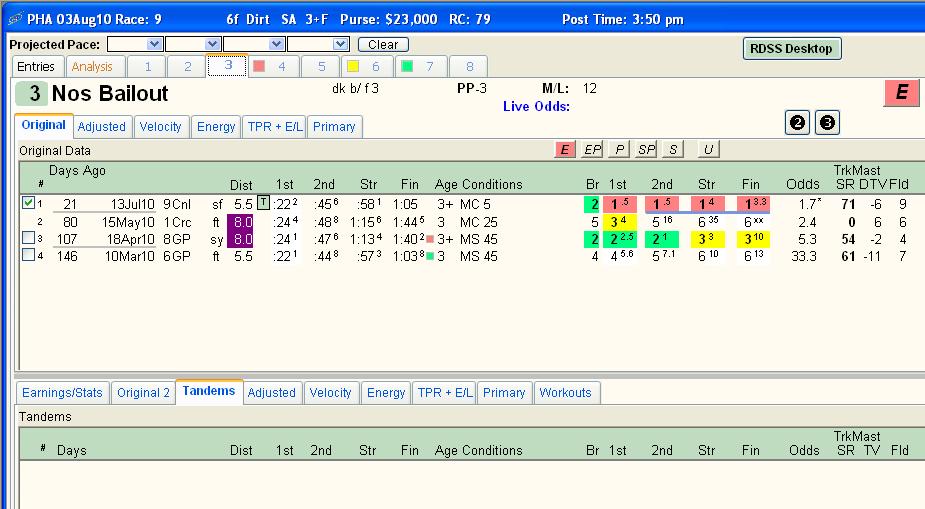Select horse tab 7 with green marker

(x=420, y=67)
